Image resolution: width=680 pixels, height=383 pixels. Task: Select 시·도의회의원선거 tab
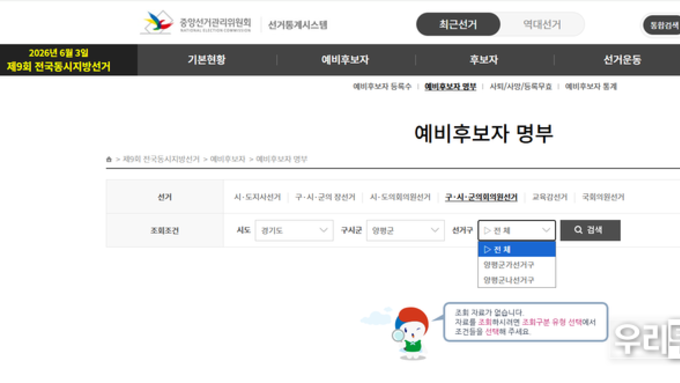400,197
